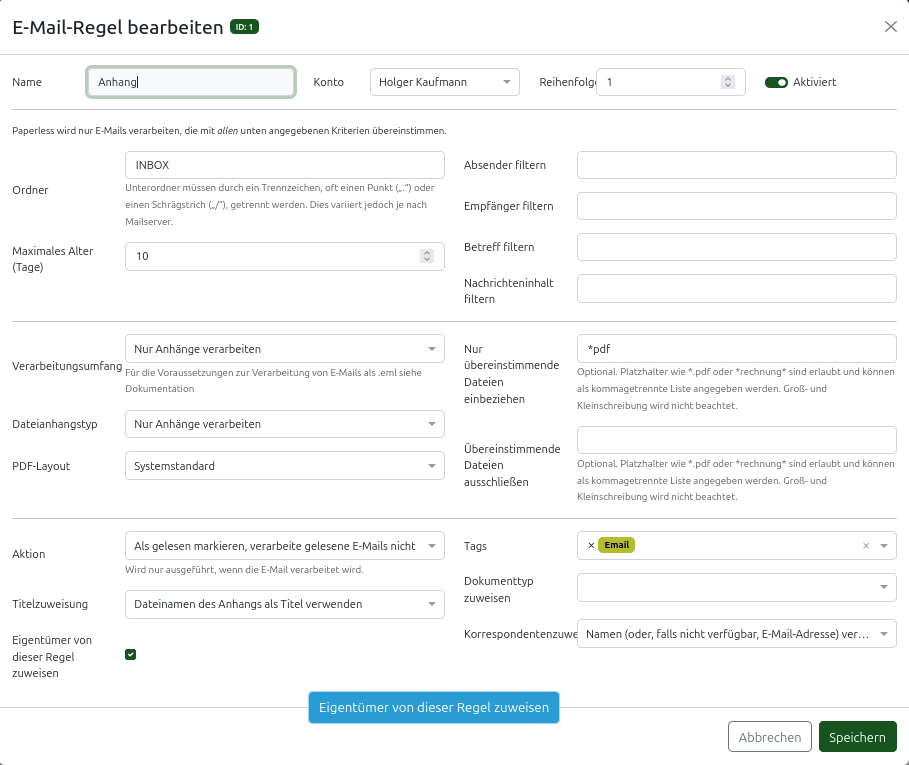Expand the Korrespondentenzuweisung dropdown
Screen dimensions: 909x765
point(736,633)
